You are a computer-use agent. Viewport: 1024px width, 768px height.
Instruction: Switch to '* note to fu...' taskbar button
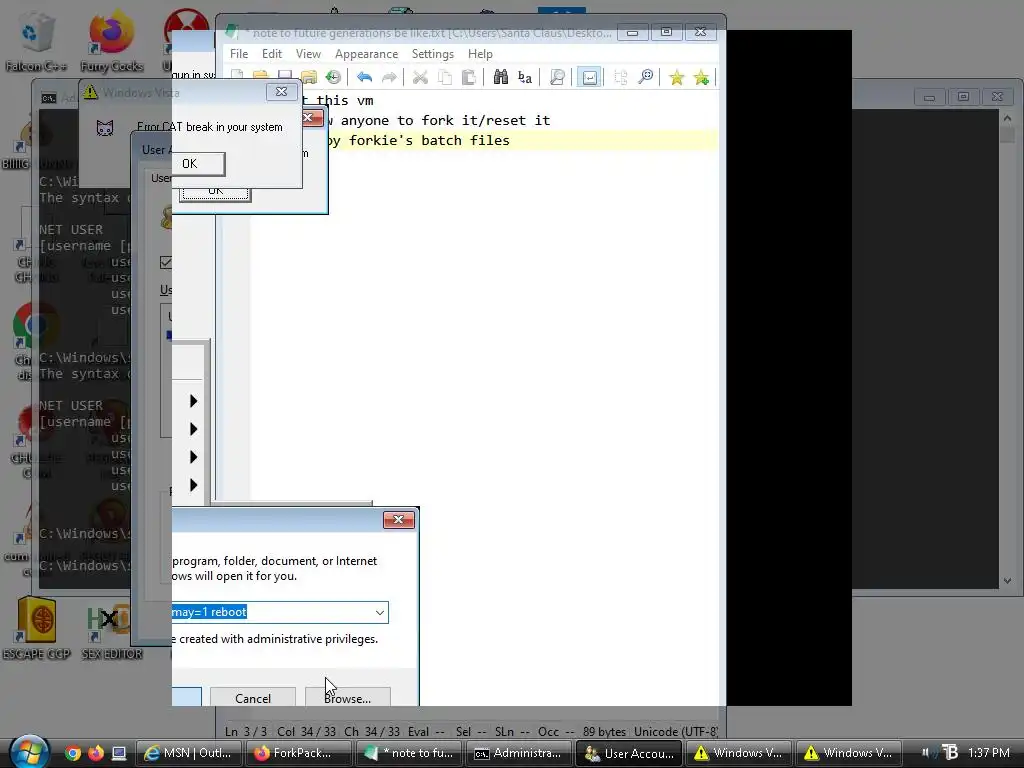click(x=409, y=753)
